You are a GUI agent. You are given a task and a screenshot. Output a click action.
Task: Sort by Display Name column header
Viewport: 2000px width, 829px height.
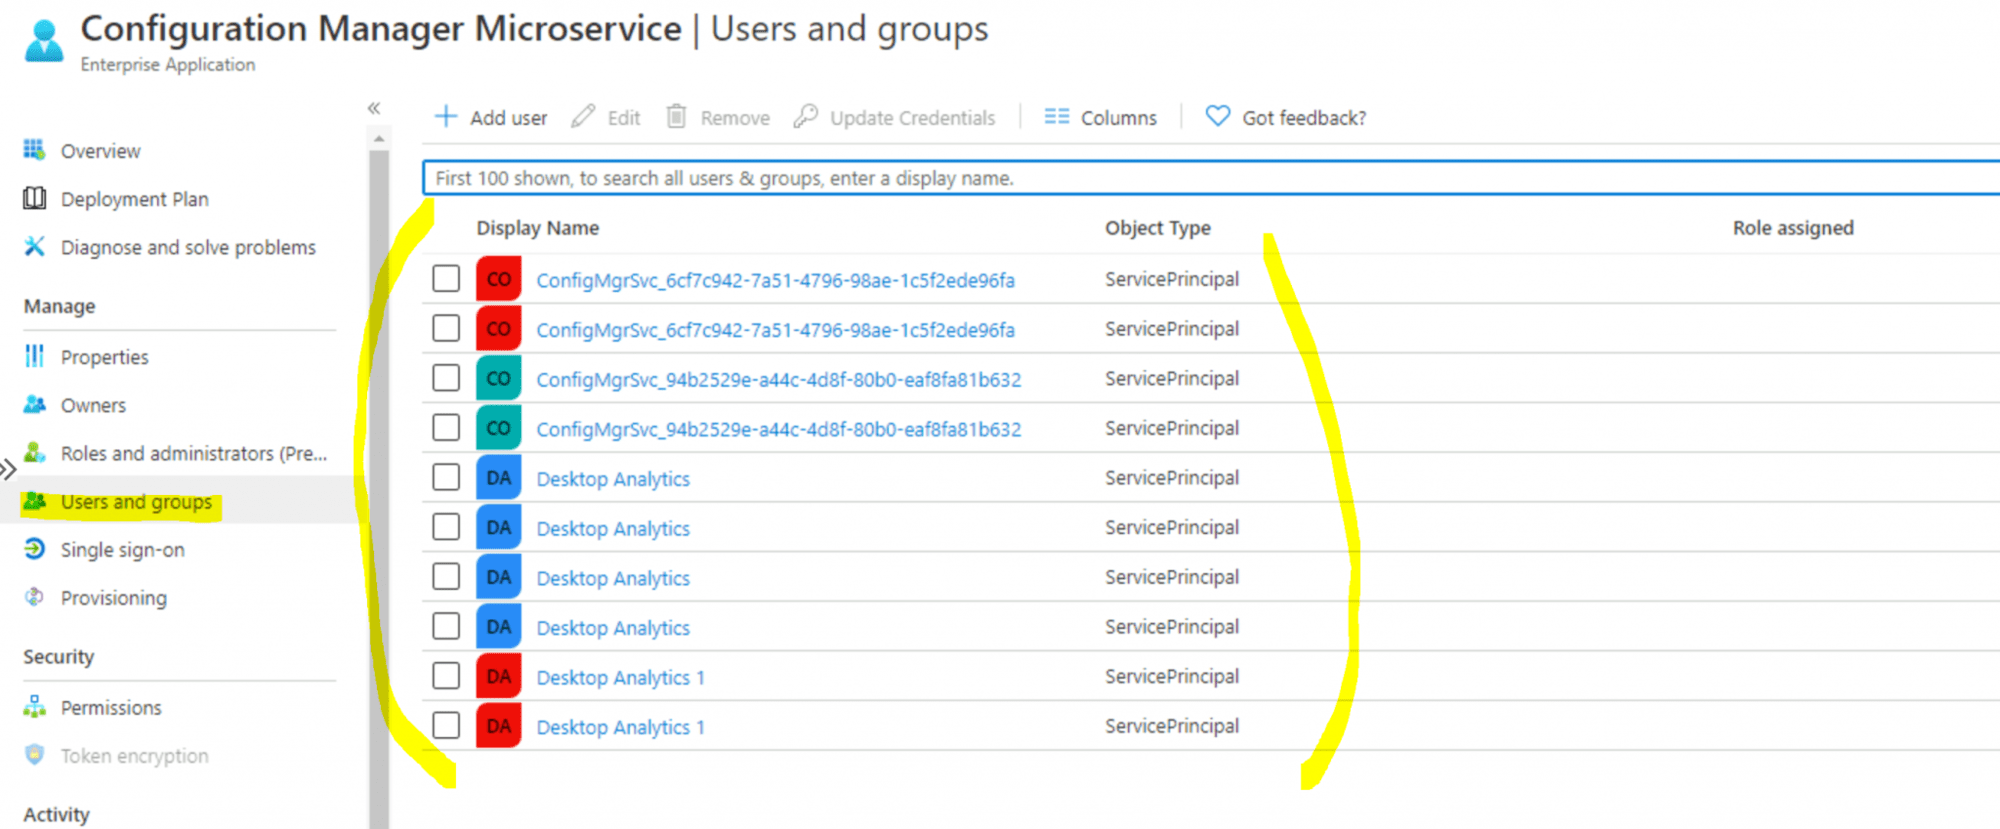[x=537, y=228]
